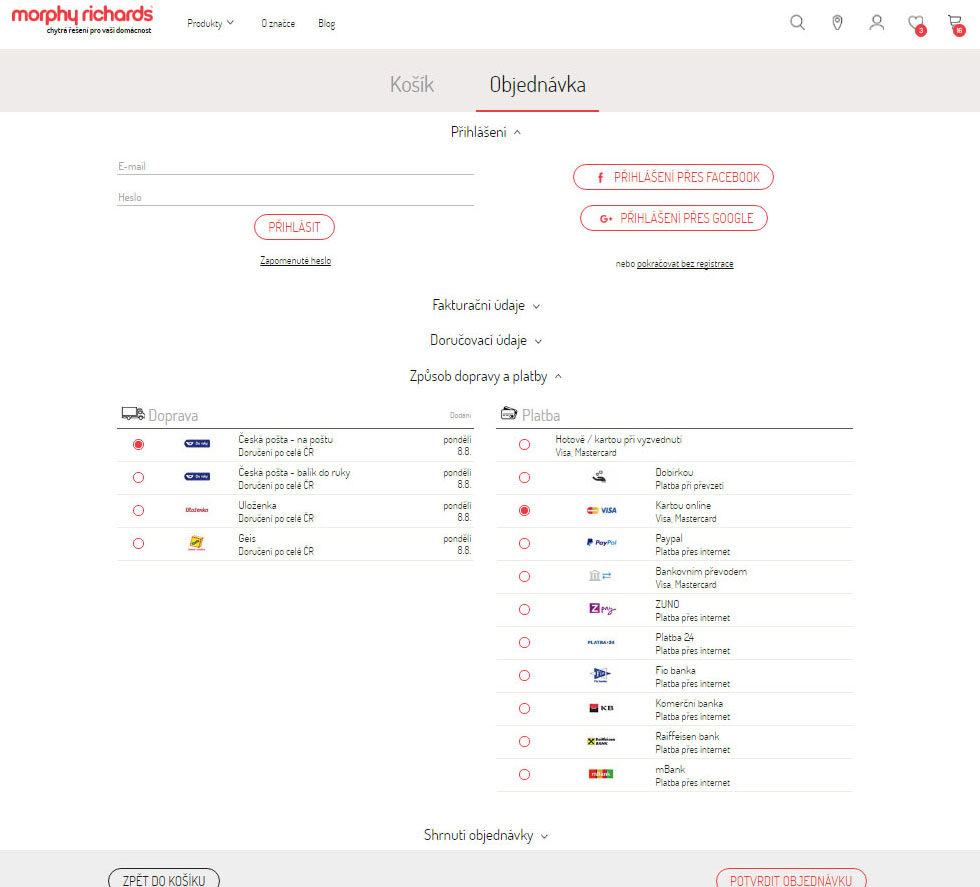This screenshot has width=980, height=887.
Task: Choose Platba 24 payment radio
Action: pos(524,643)
